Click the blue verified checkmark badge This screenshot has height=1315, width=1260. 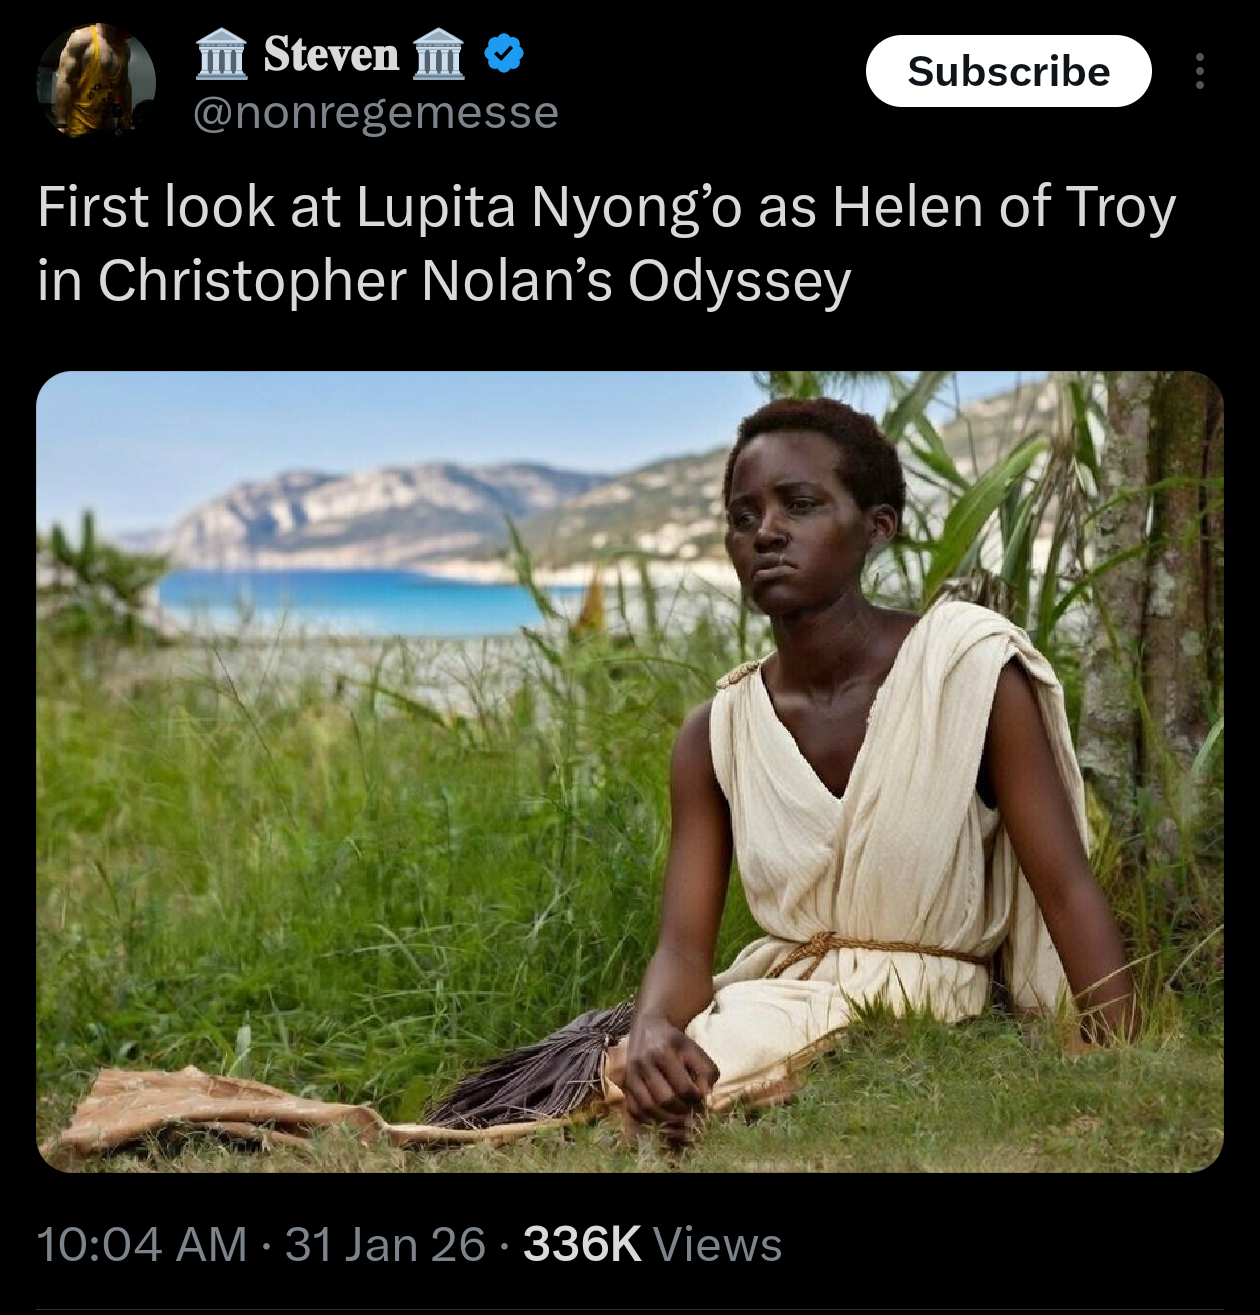(504, 54)
